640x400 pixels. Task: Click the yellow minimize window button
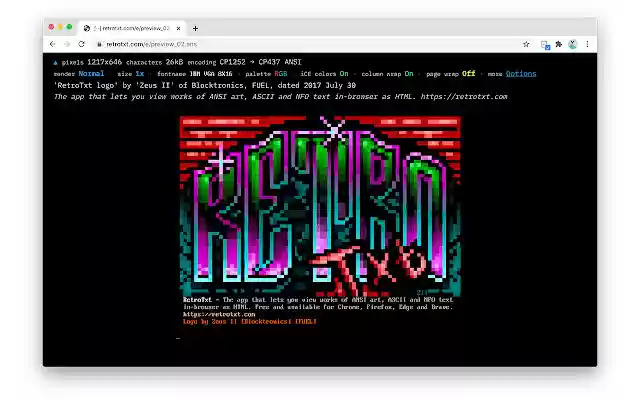[60, 27]
